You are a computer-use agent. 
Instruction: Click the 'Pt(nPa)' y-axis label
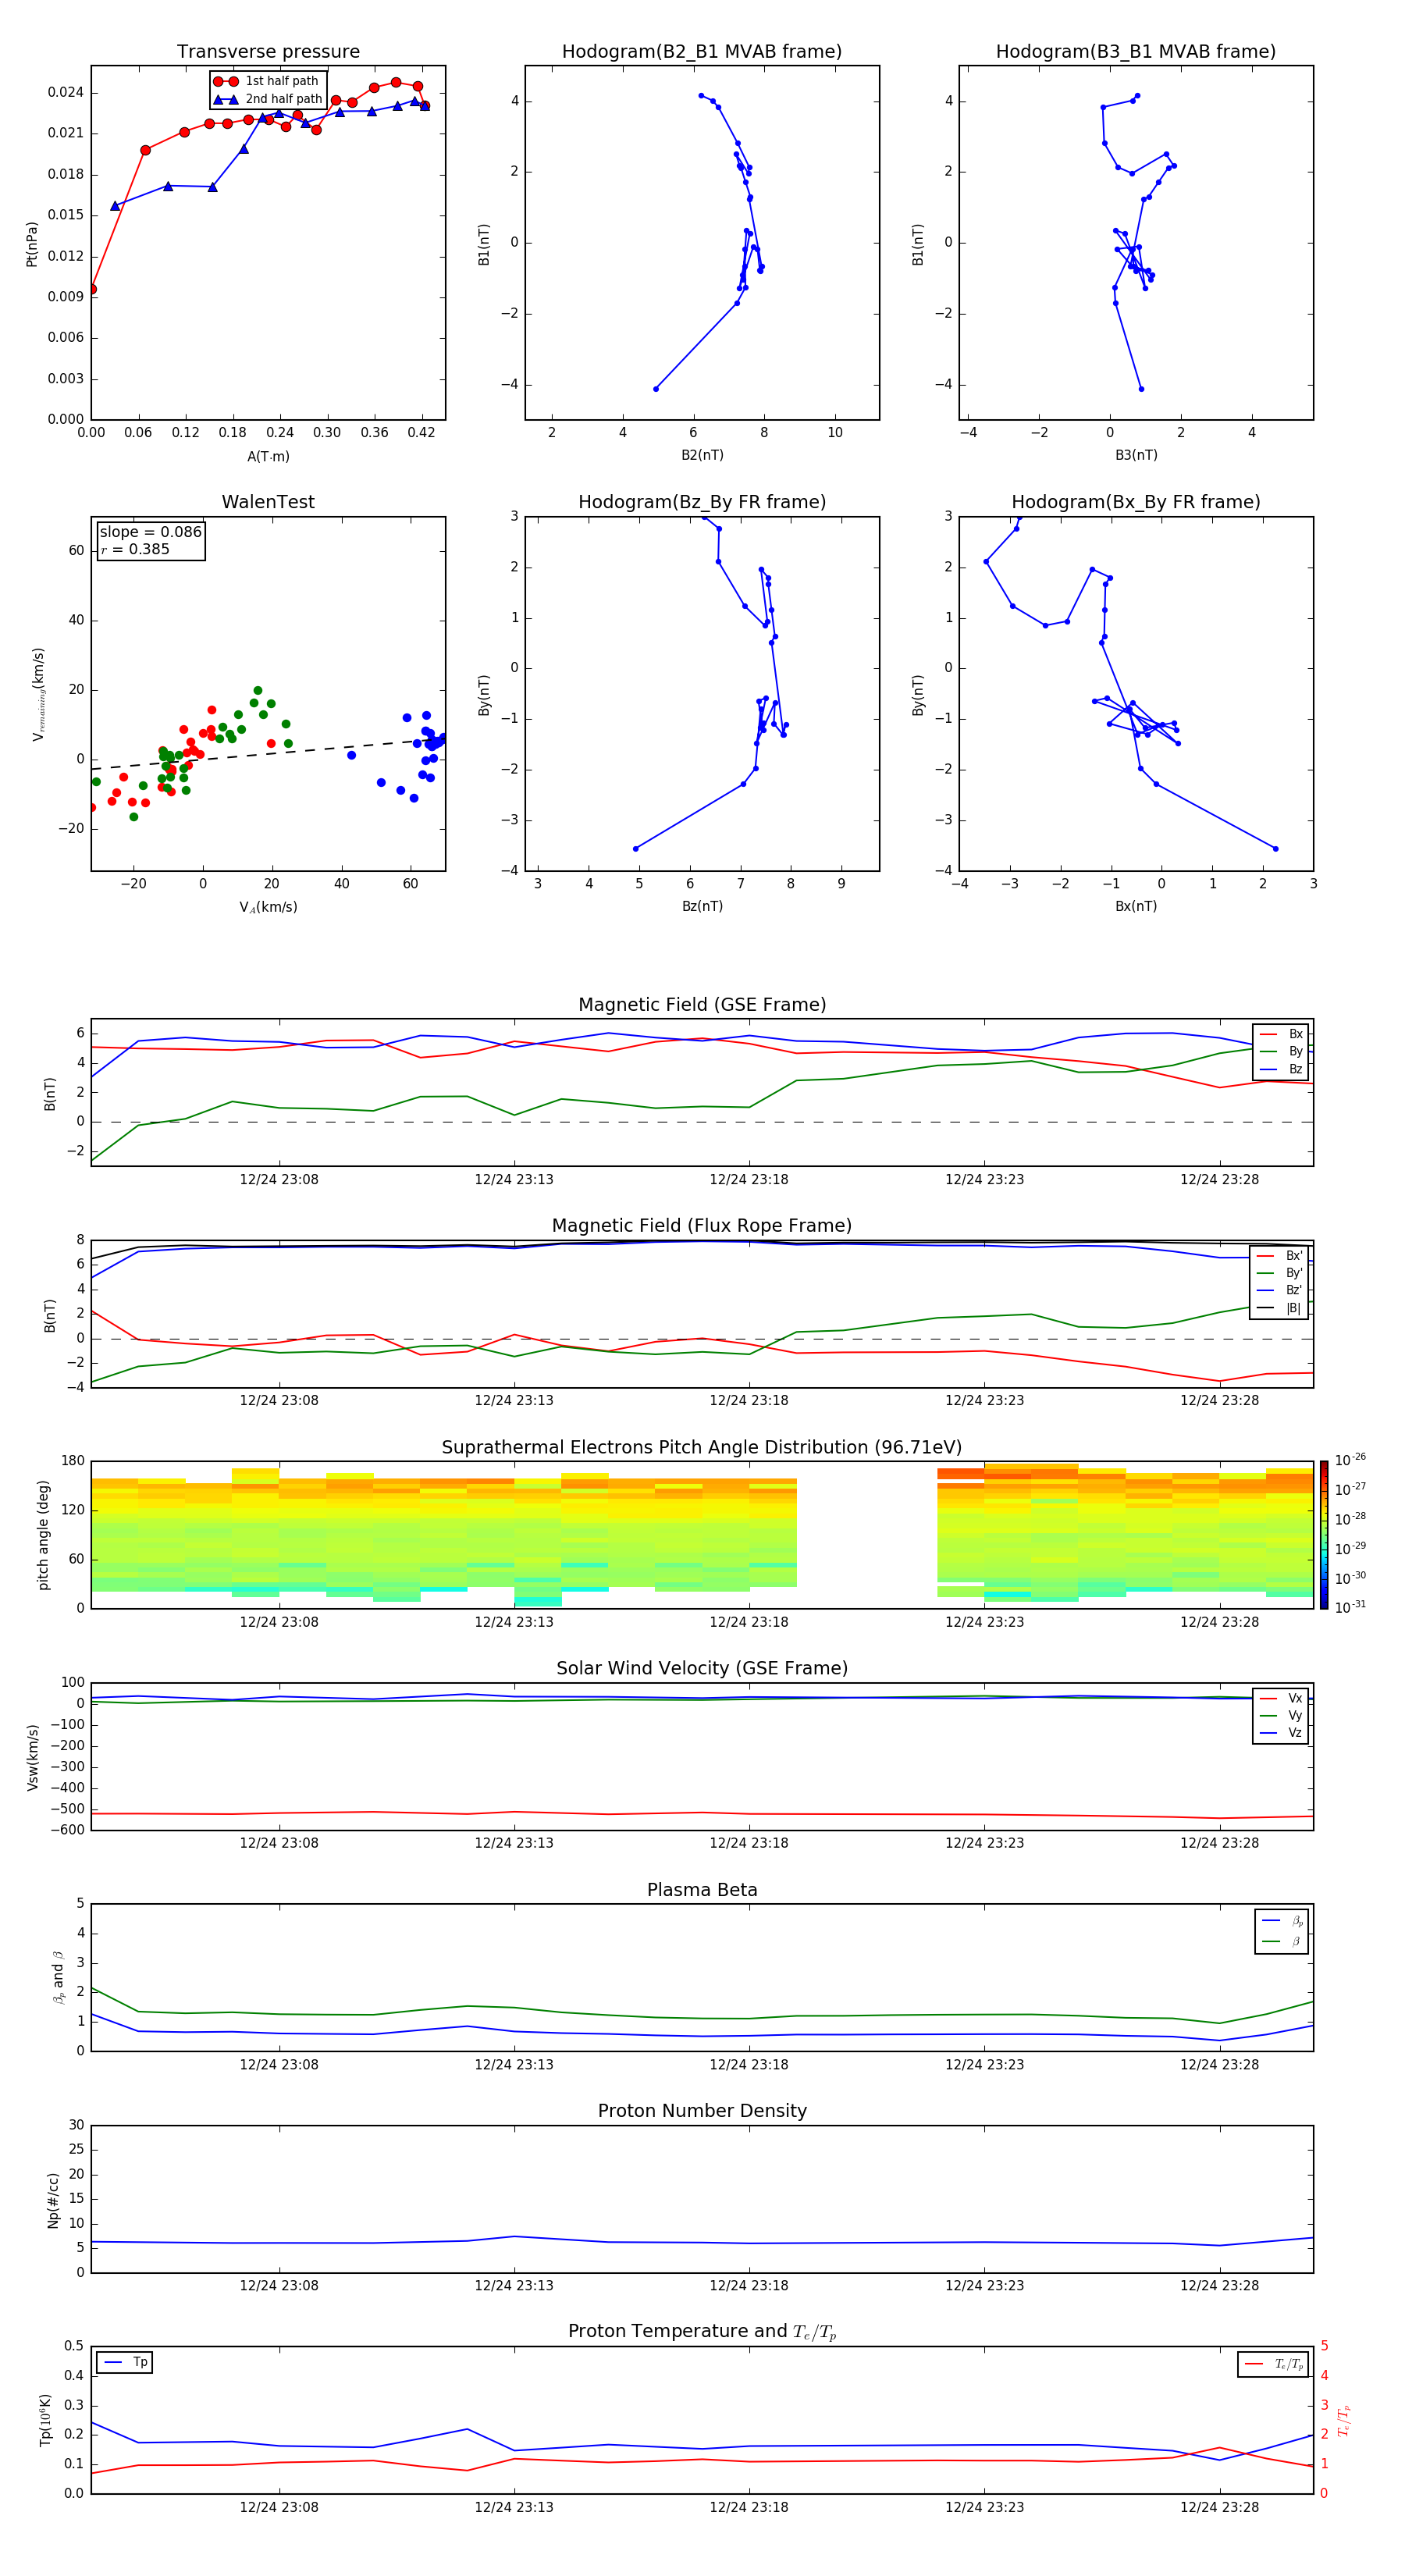pos(32,244)
